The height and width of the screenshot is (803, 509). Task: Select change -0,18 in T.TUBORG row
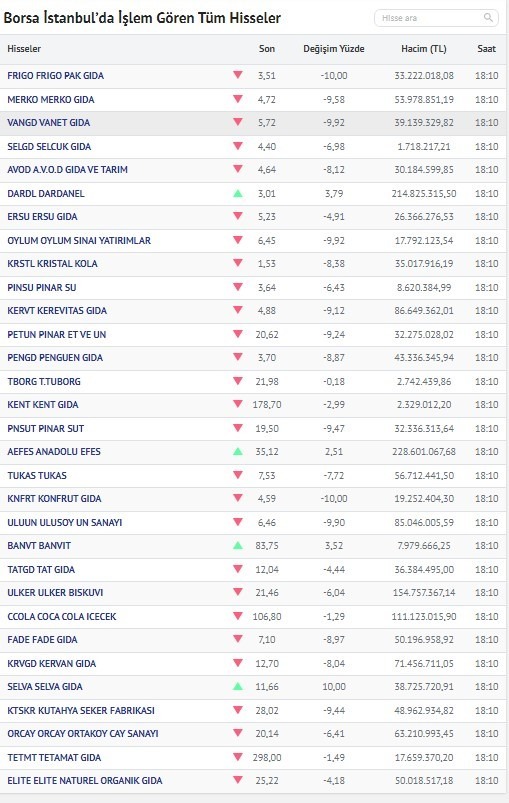334,382
